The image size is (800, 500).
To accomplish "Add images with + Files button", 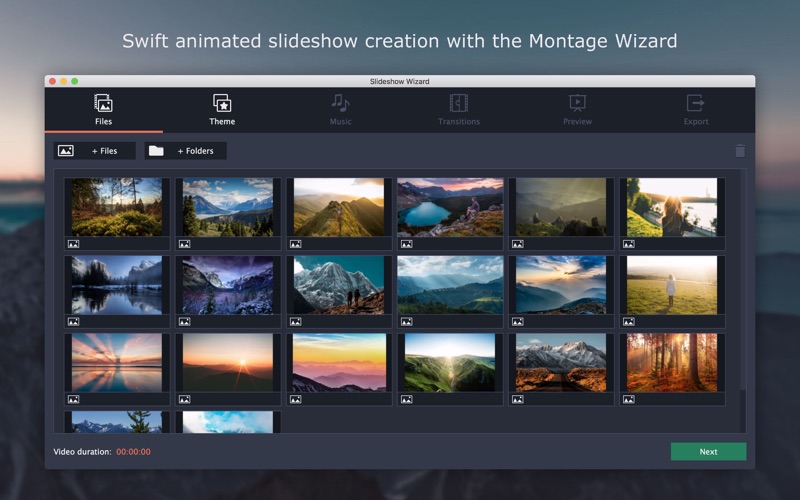I will click(x=95, y=151).
